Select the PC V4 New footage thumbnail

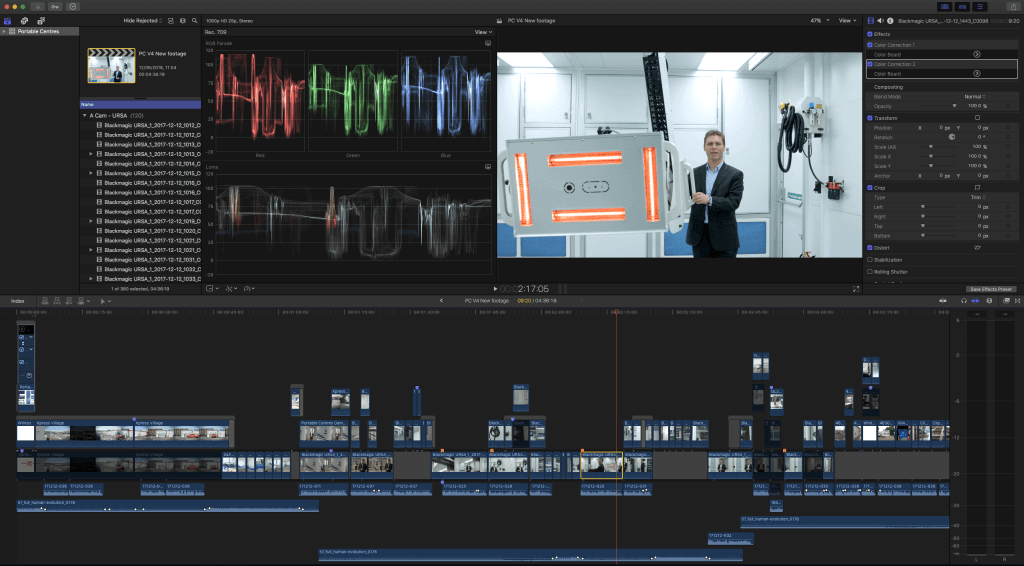coord(110,67)
